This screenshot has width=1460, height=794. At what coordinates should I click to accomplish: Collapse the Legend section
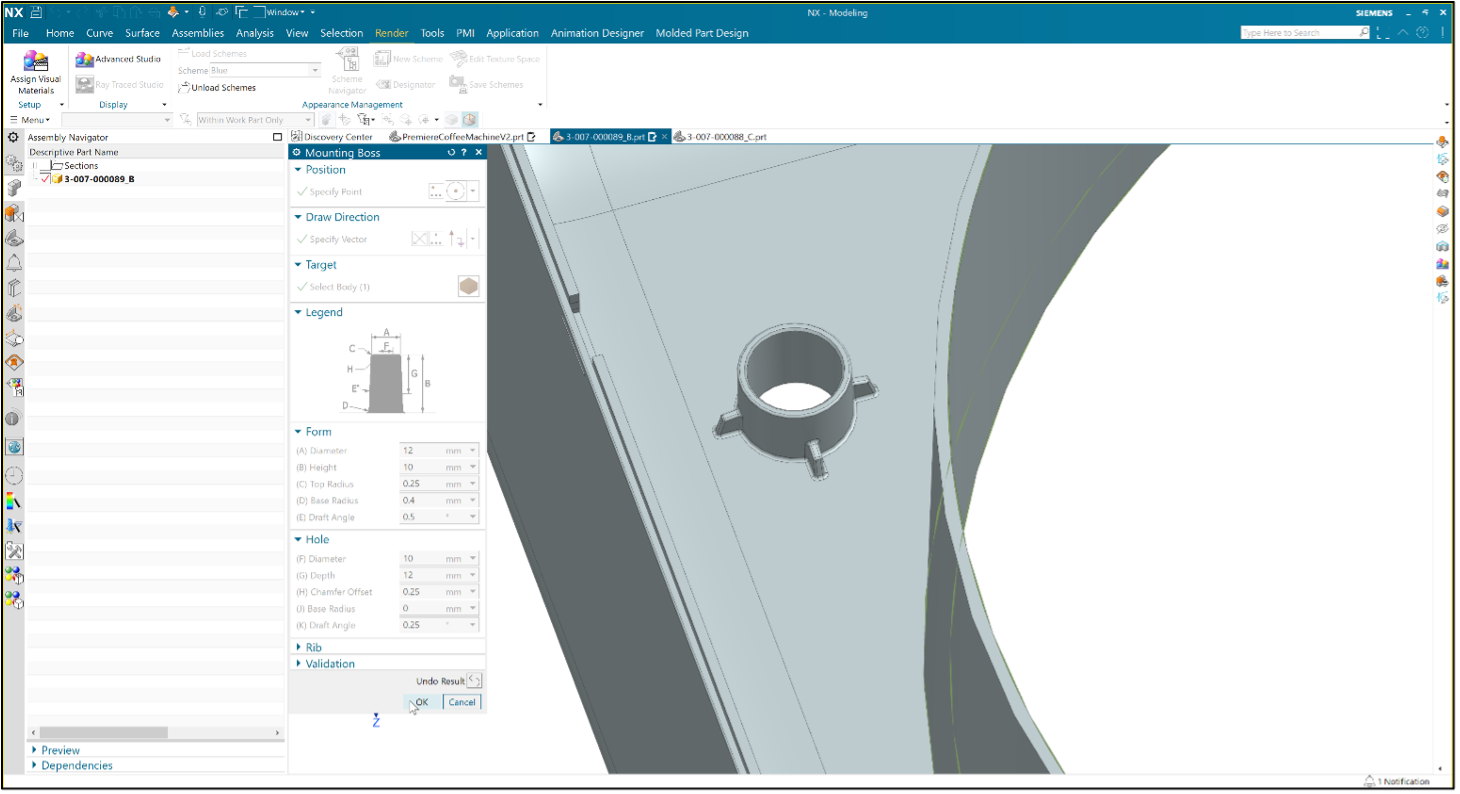point(298,312)
